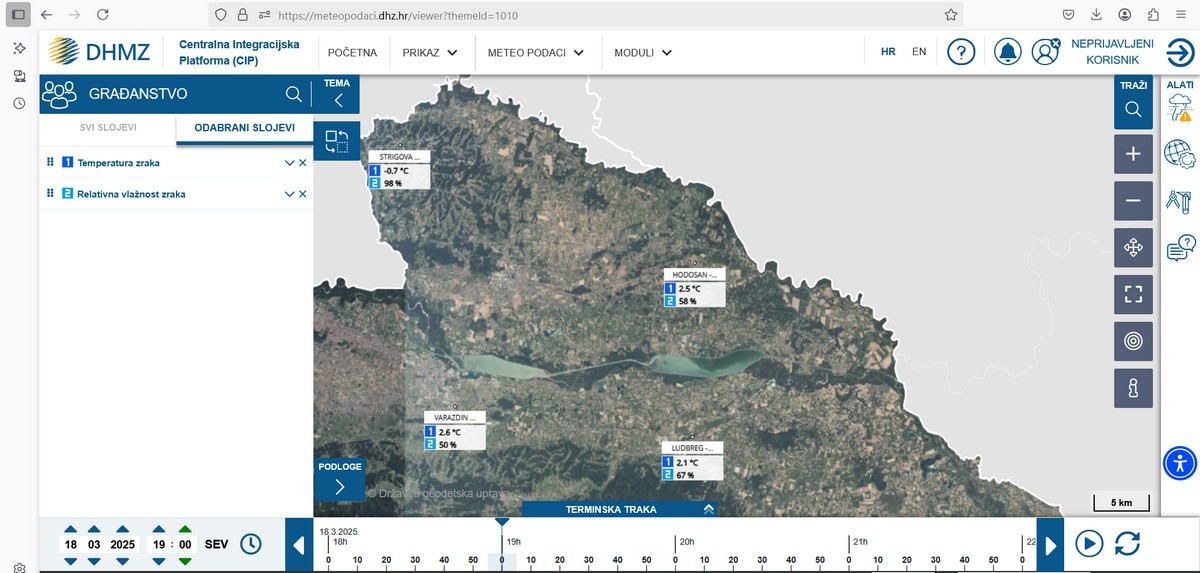Expand Relativna vlažnost zraka layer options
1200x573 pixels.
(x=289, y=194)
